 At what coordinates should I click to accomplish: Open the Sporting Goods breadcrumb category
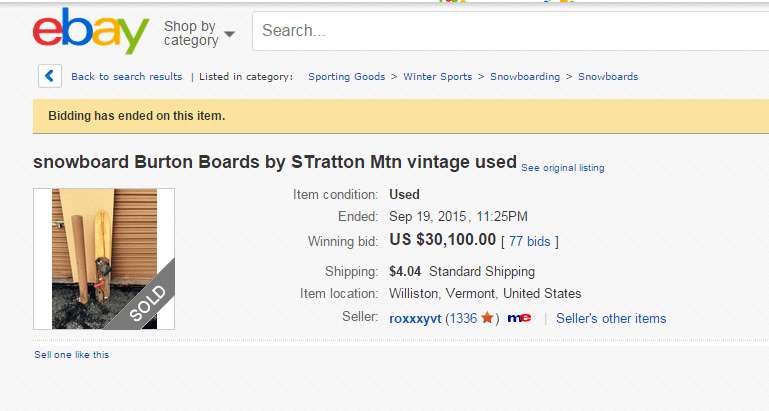346,77
